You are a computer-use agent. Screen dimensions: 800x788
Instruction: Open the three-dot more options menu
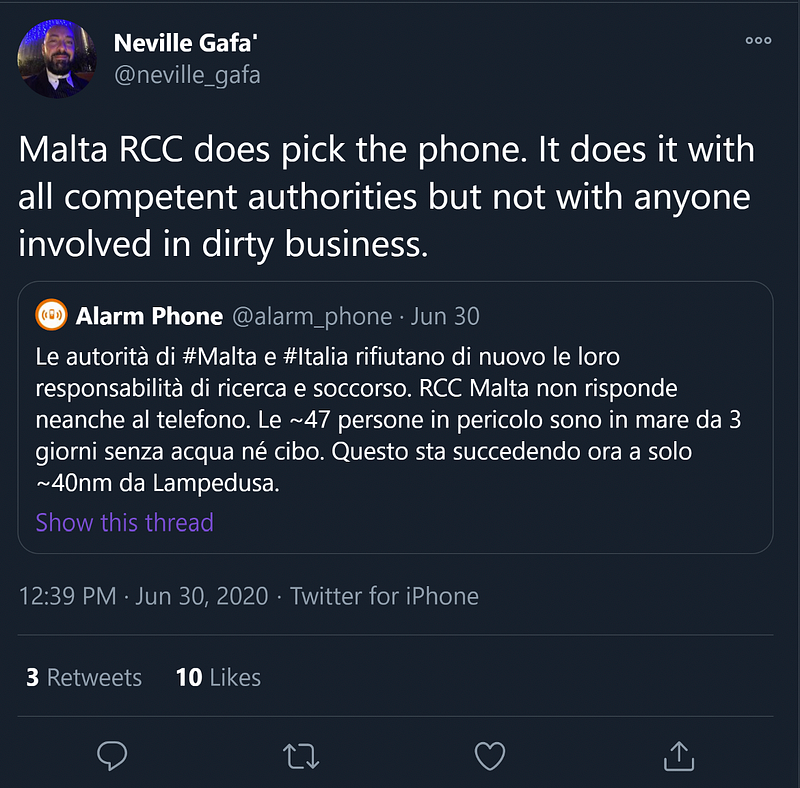tap(758, 41)
